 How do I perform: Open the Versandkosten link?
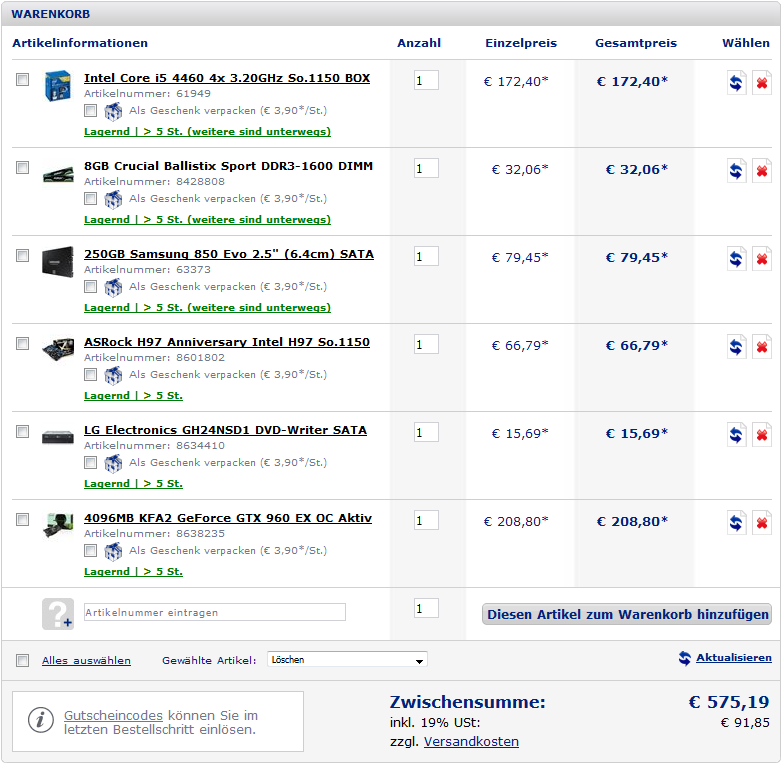[x=471, y=742]
